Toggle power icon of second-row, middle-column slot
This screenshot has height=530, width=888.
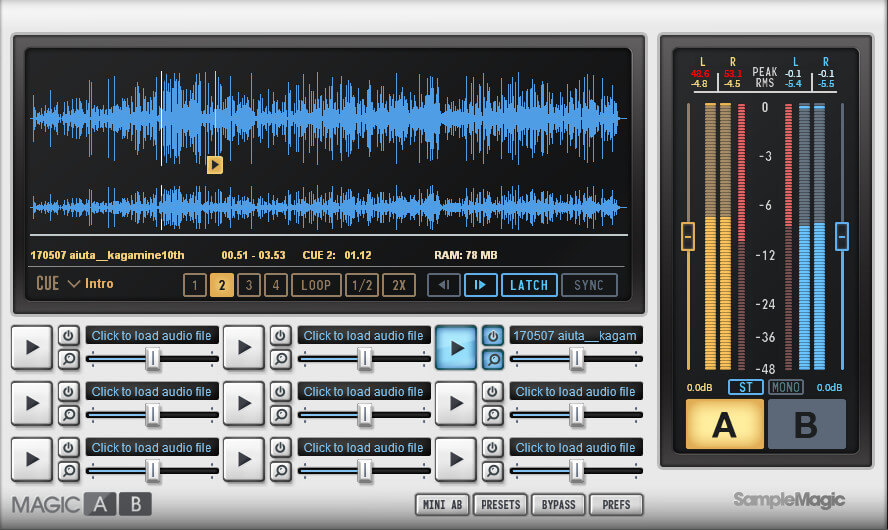tap(280, 391)
